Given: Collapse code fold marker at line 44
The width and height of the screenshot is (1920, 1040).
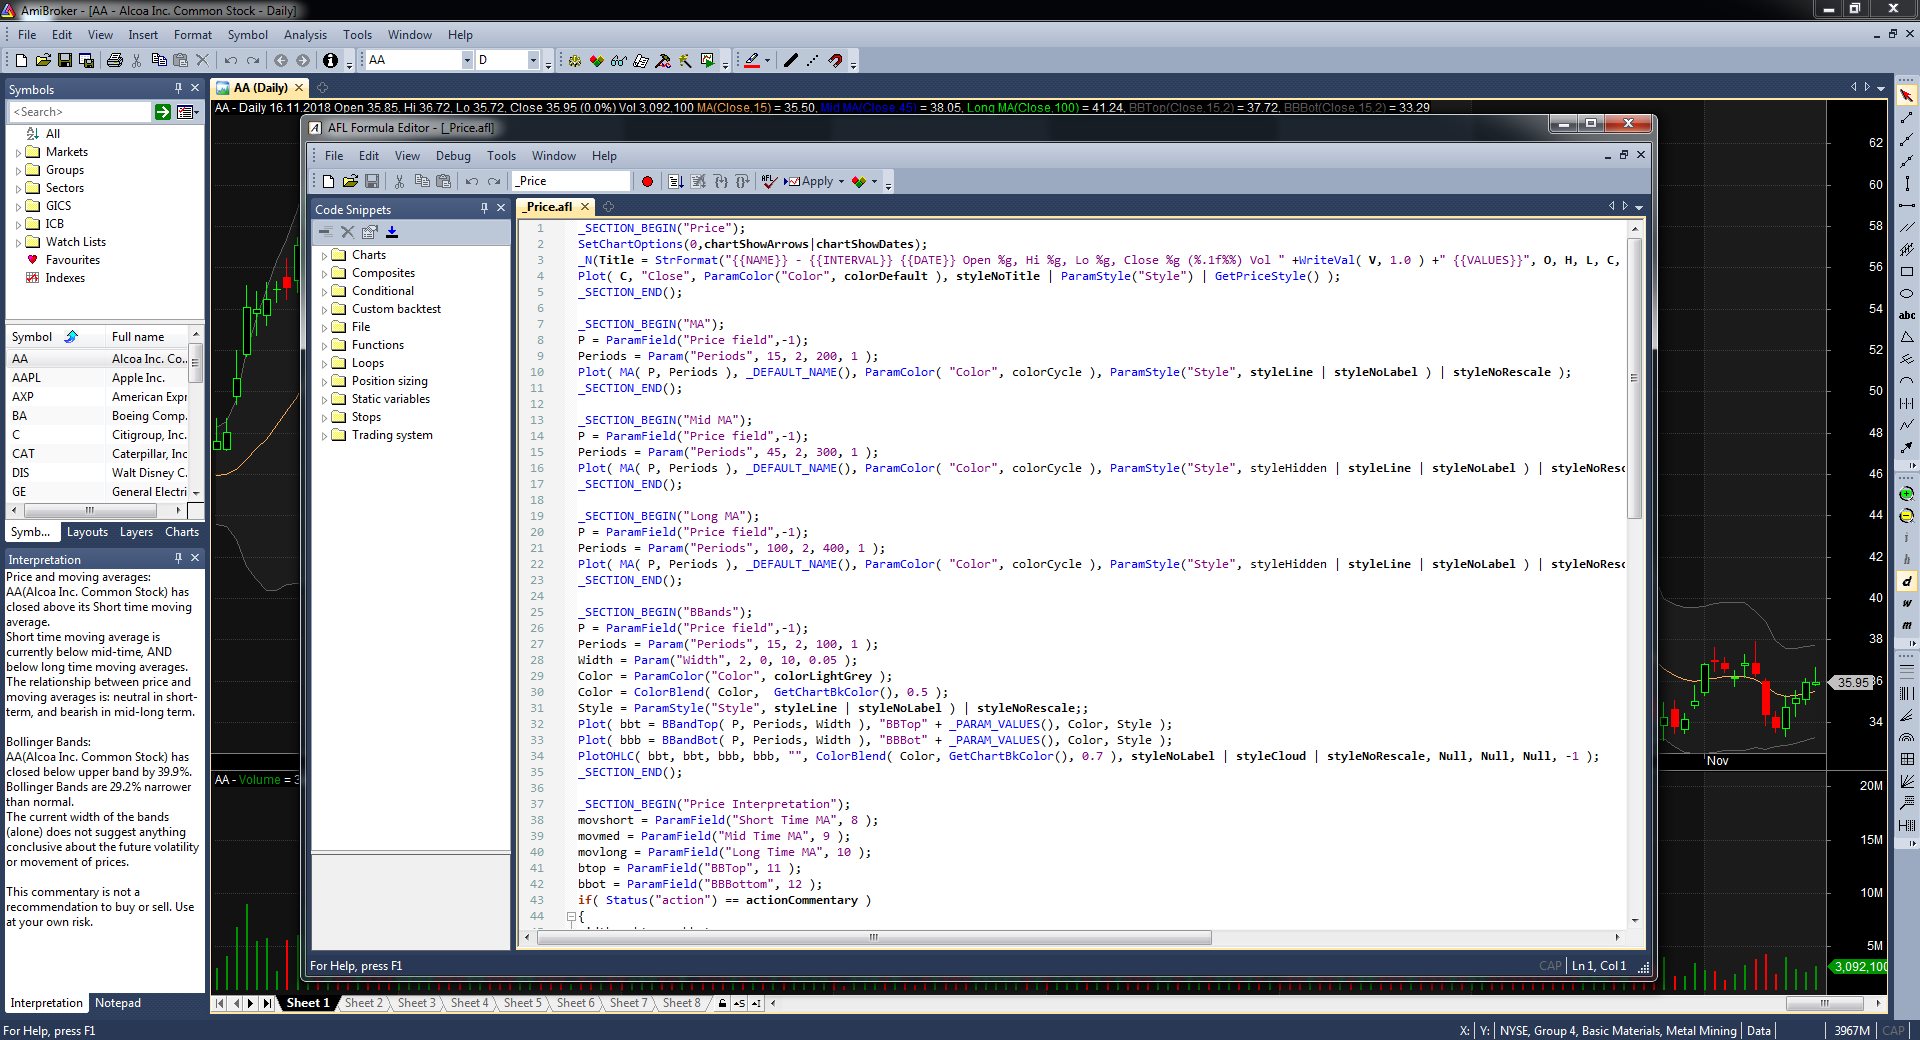Looking at the screenshot, I should [571, 916].
